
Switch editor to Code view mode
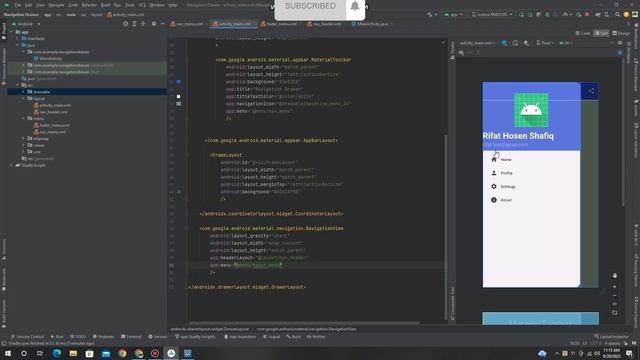click(583, 33)
